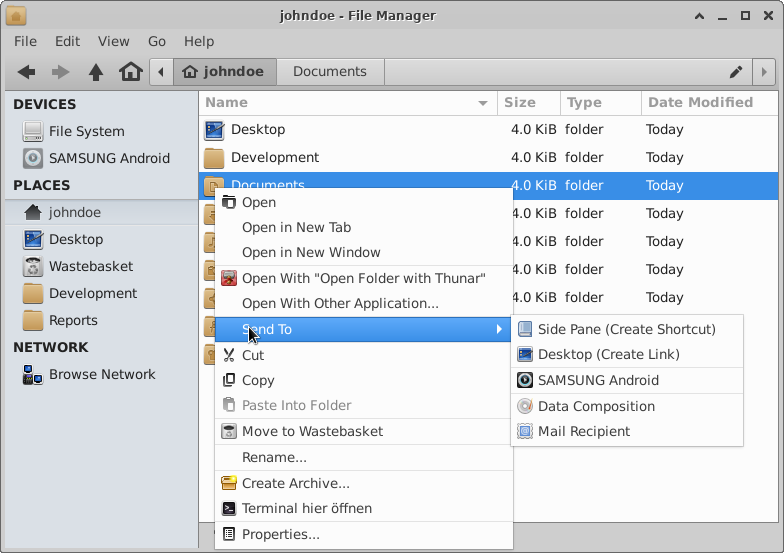Click the Desktop folder icon in file list
The height and width of the screenshot is (553, 784).
(214, 130)
